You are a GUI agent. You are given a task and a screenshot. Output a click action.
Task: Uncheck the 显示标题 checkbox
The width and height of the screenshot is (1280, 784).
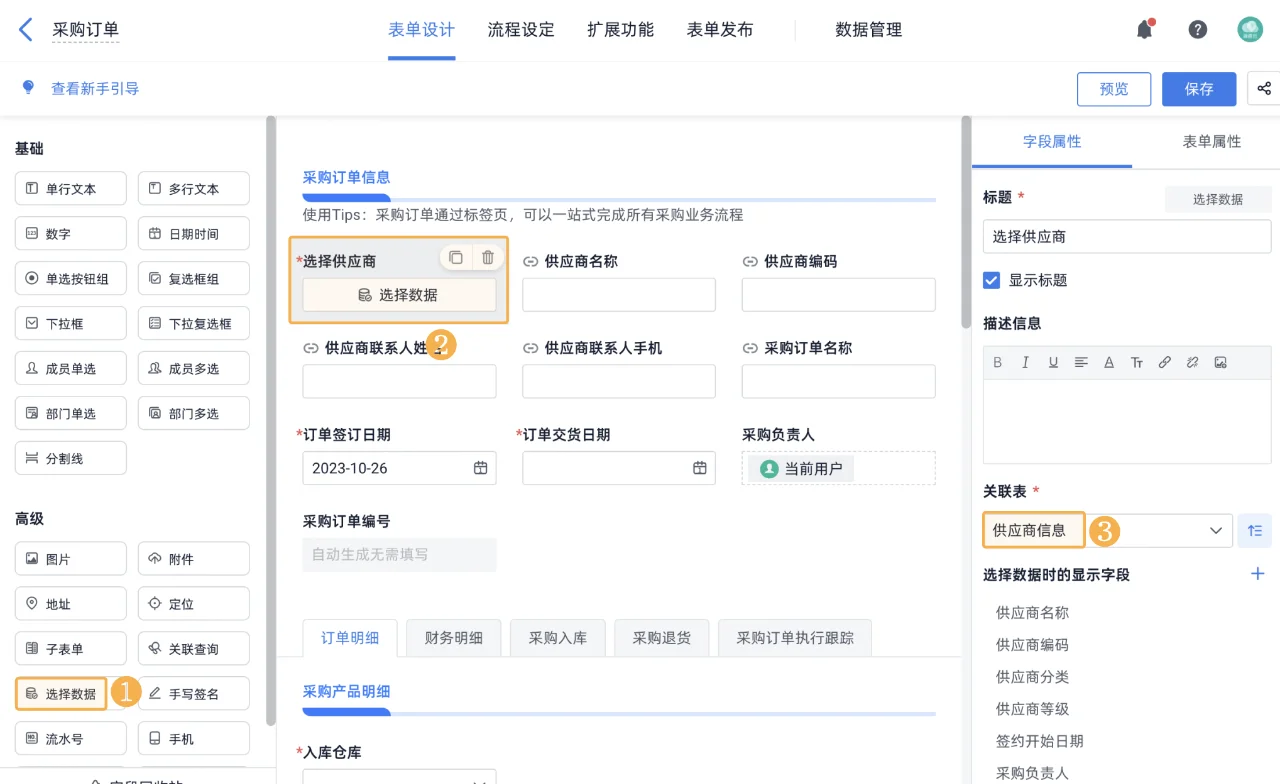click(x=991, y=280)
